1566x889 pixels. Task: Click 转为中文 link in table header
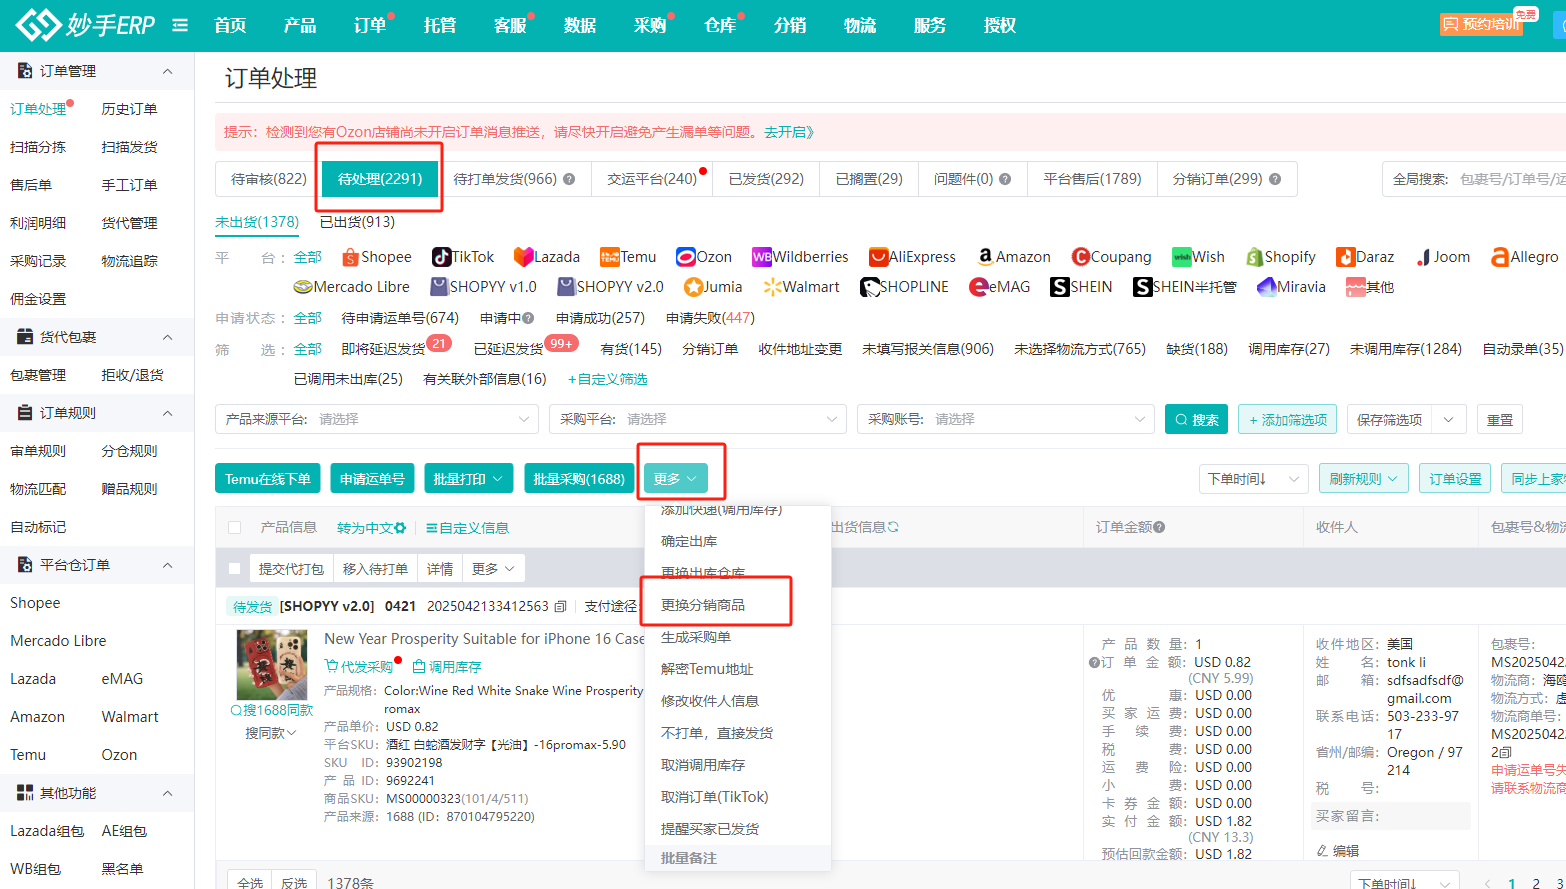click(x=372, y=528)
